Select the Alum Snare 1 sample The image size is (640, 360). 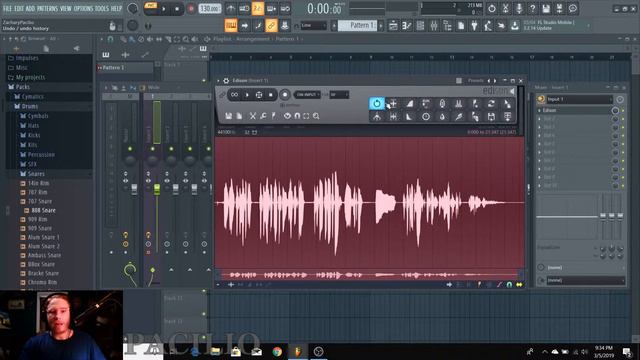40,238
